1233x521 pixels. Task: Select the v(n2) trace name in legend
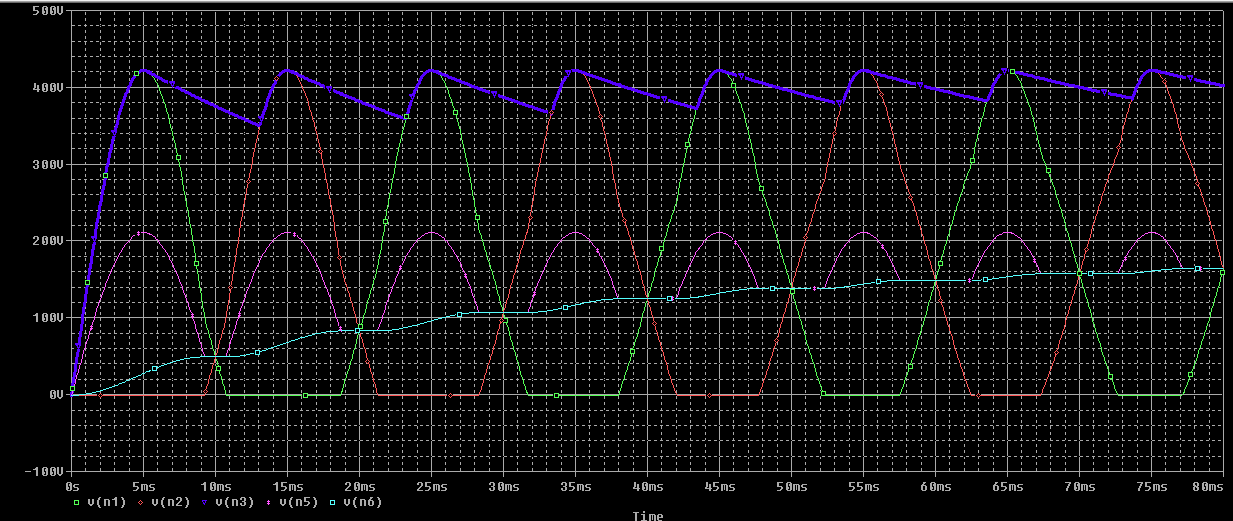coord(170,501)
